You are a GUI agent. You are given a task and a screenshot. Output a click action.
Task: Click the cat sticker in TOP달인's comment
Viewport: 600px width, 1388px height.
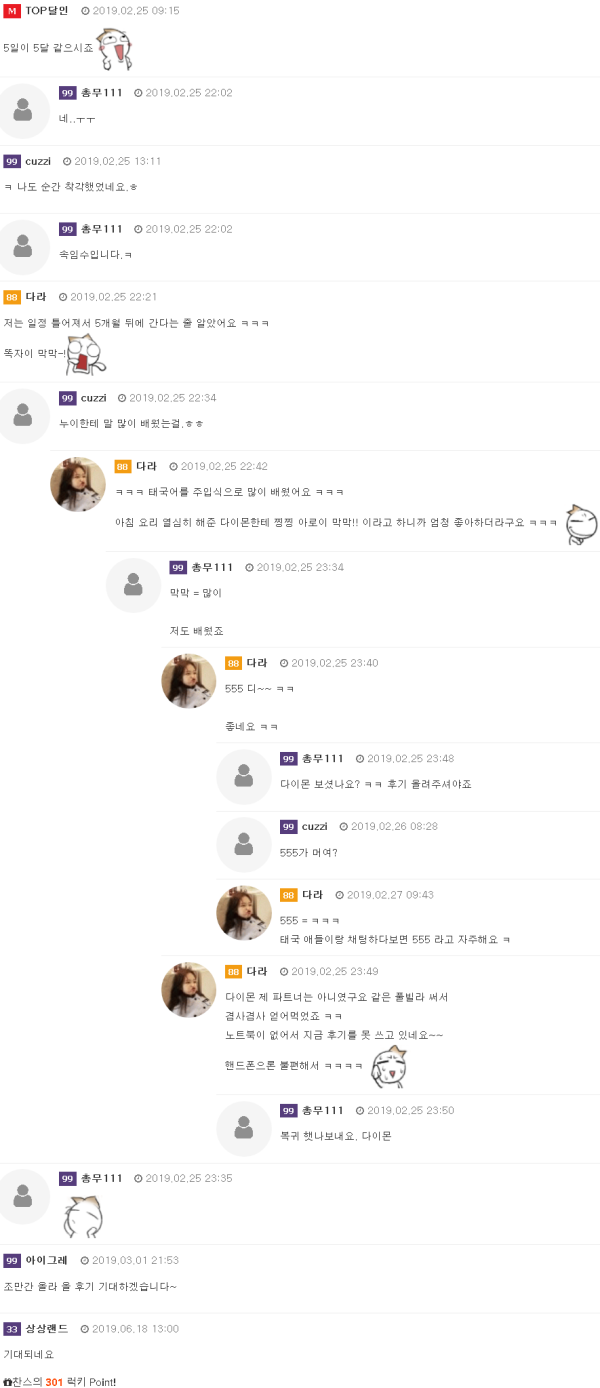point(116,46)
